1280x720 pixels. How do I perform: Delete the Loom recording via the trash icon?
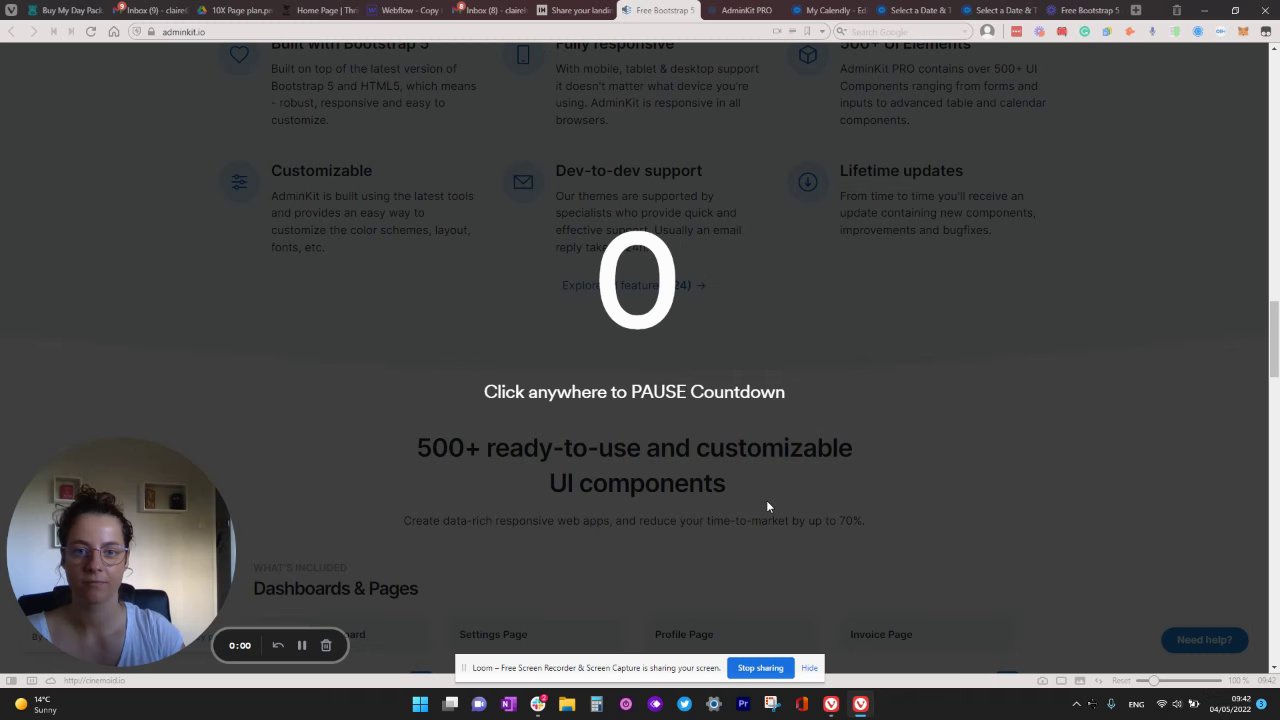click(x=326, y=646)
